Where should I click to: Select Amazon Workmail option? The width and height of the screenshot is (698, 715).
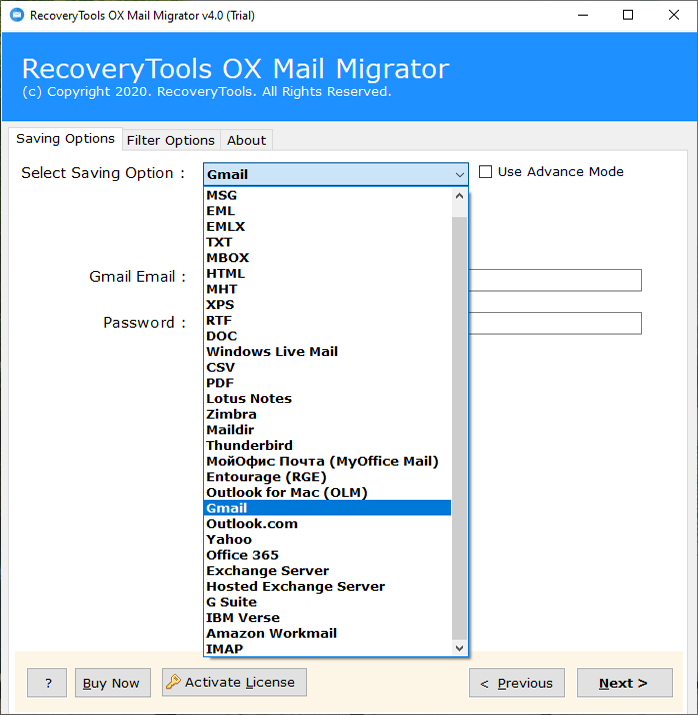coord(327,633)
